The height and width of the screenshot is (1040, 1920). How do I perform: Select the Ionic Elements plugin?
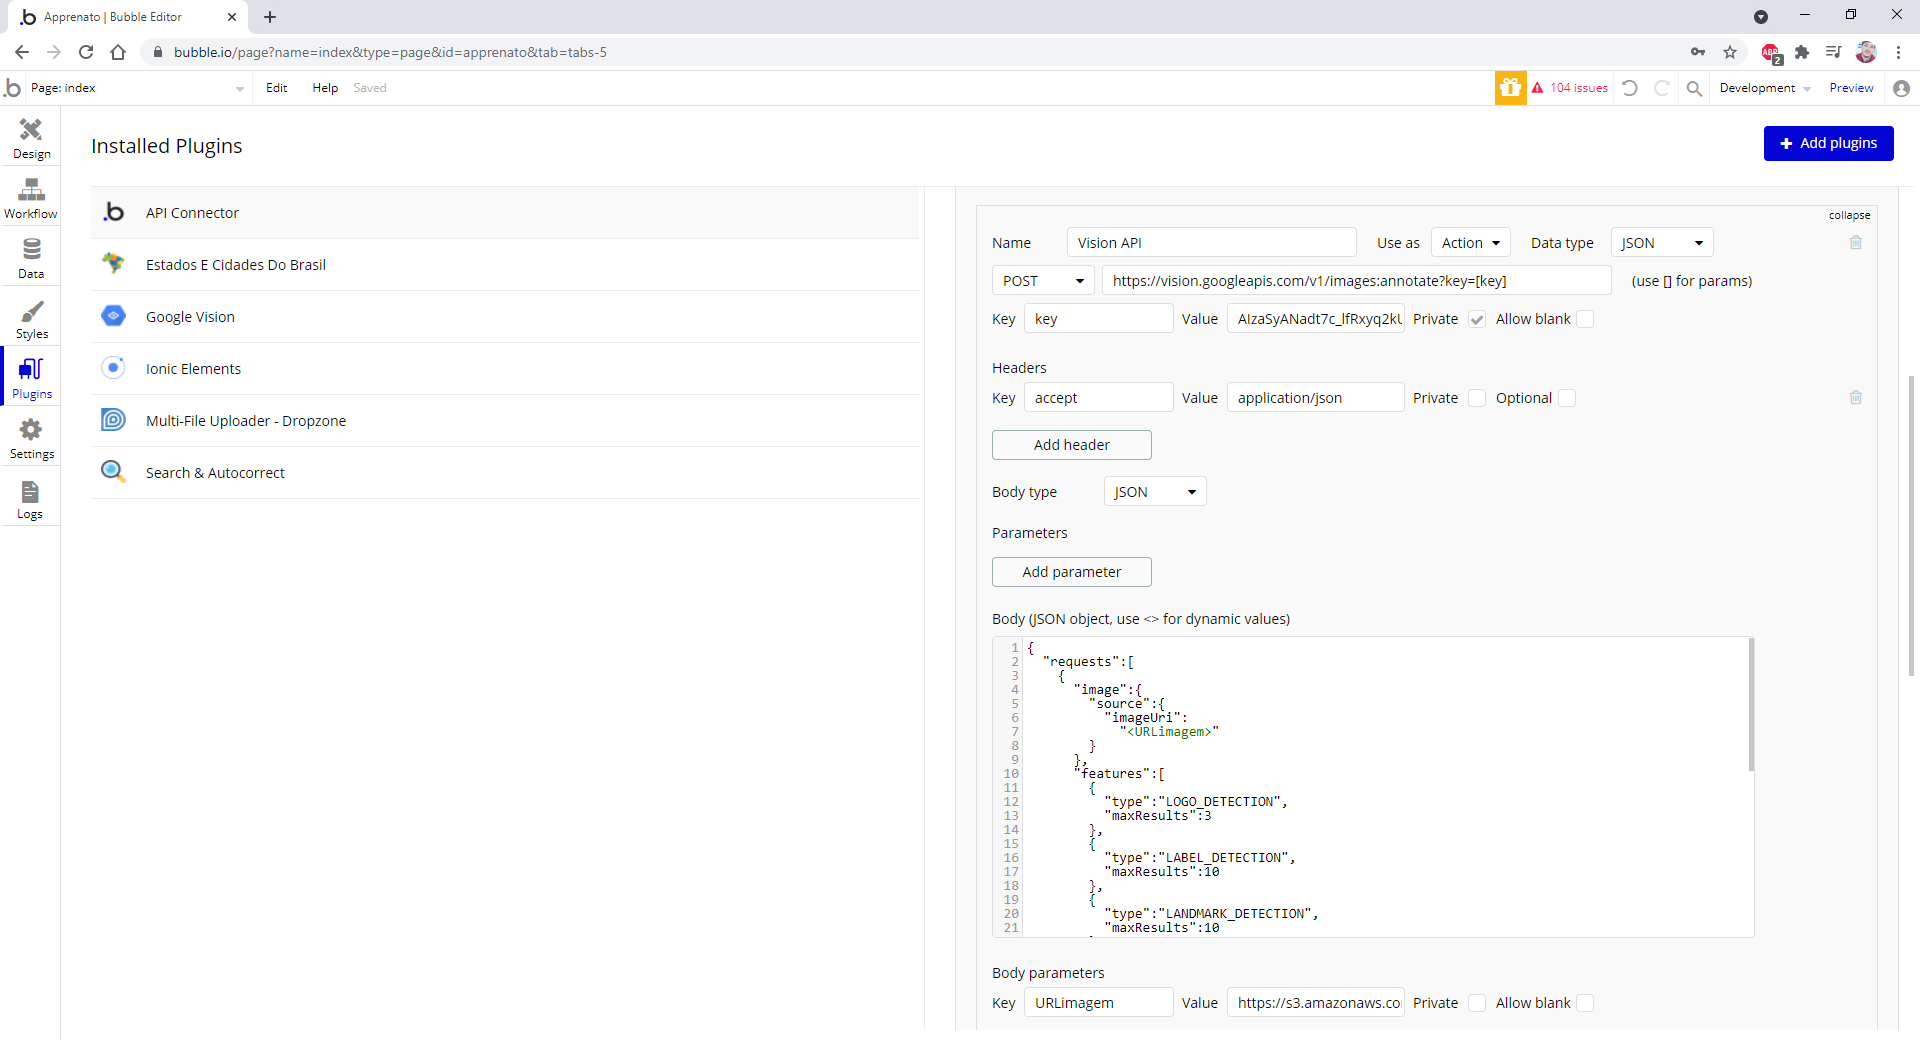(x=505, y=369)
